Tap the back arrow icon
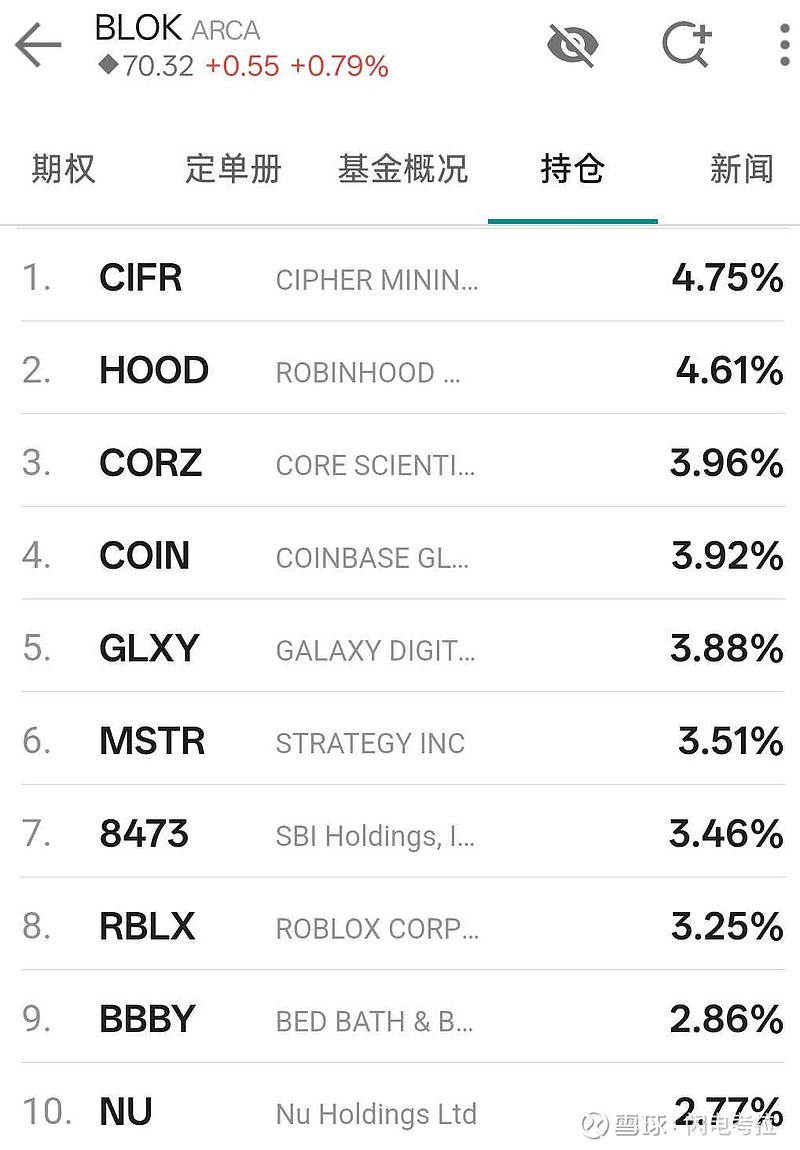 38,46
